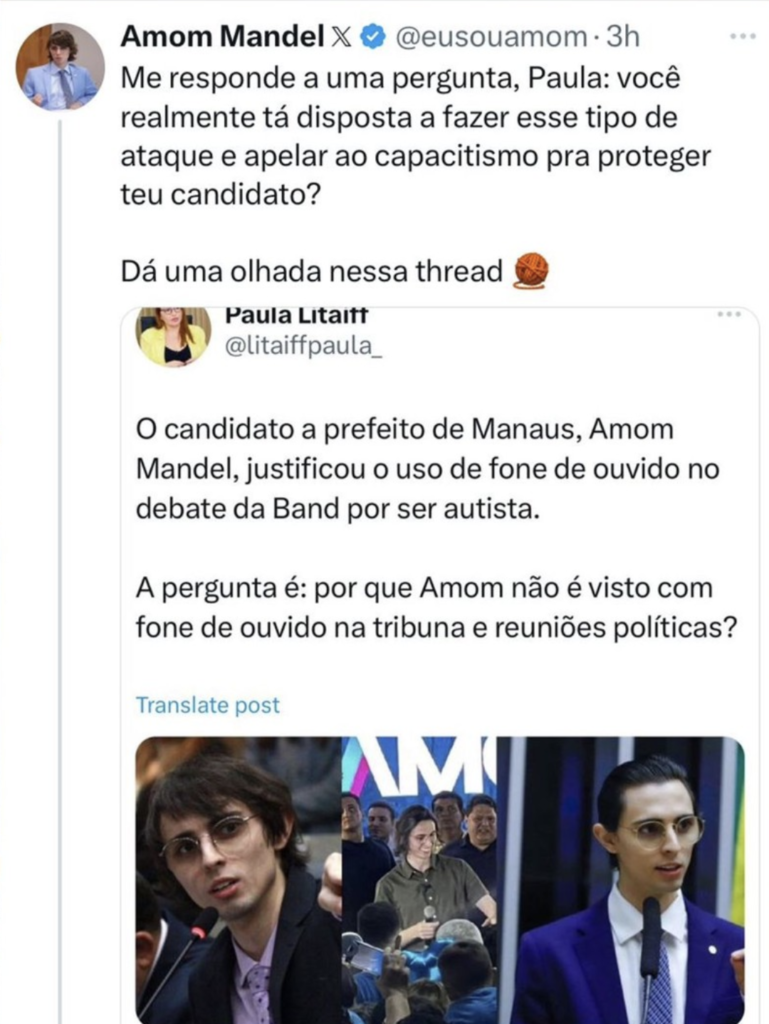769x1024 pixels.
Task: Open left photo of man in glasses
Action: 238,880
